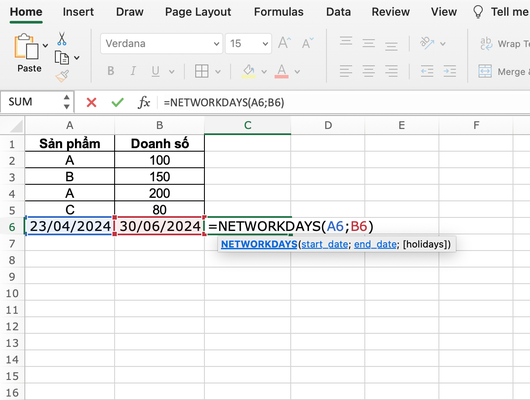Increase font size with large A

coord(284,43)
